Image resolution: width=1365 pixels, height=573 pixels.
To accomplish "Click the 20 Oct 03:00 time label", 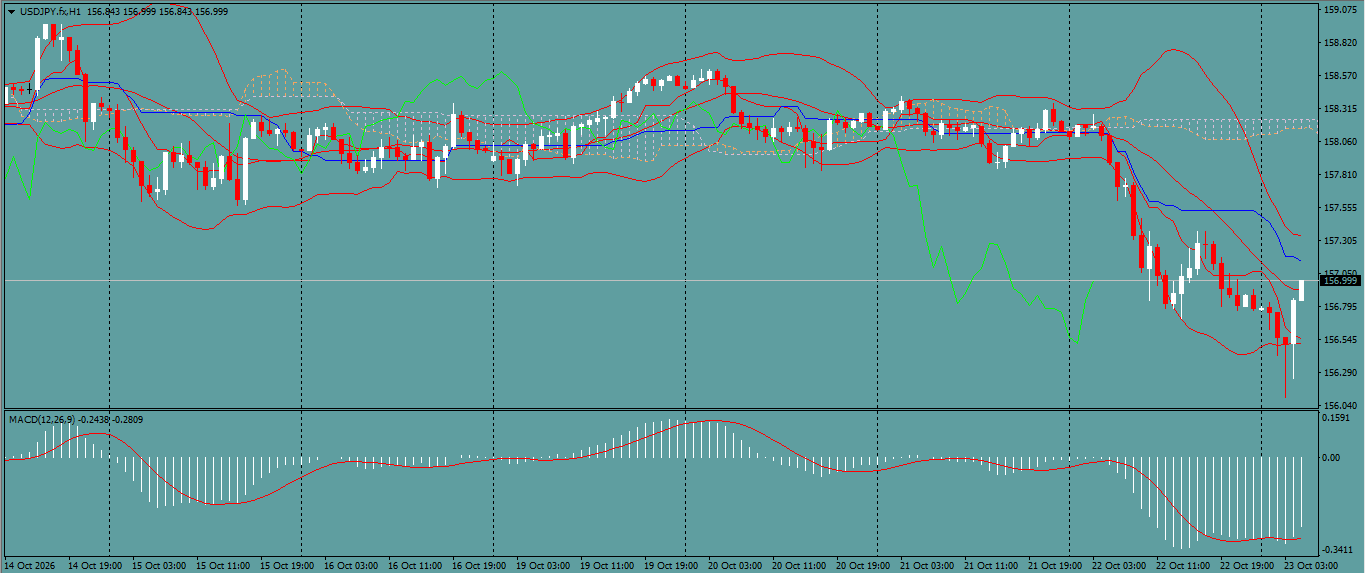I will pos(734,565).
